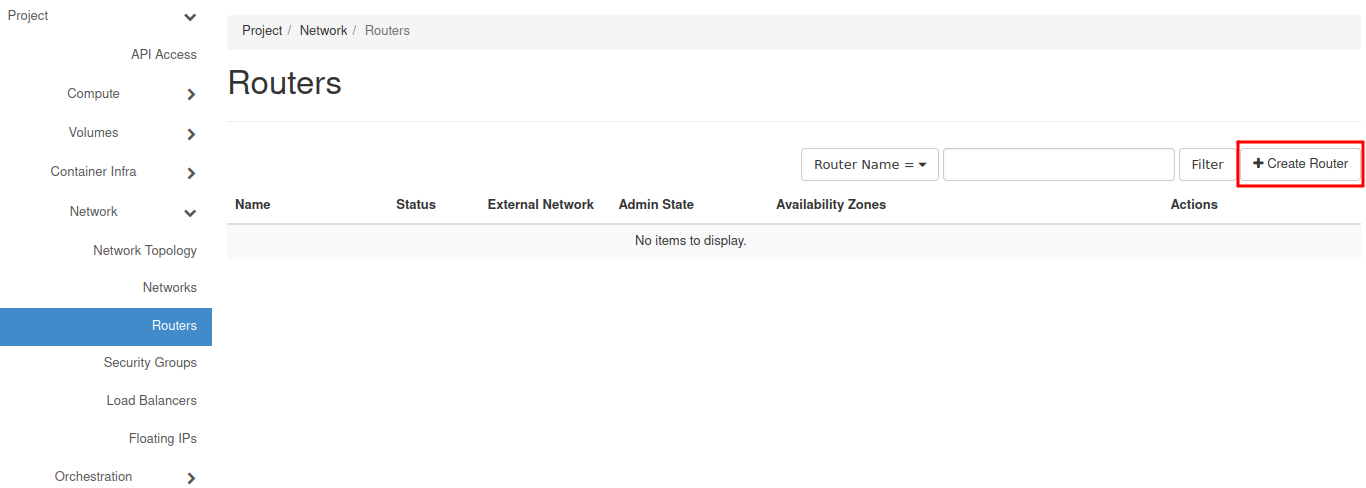Collapse the Network section chevron
Screen dimensions: 1366x488
[x=191, y=213]
